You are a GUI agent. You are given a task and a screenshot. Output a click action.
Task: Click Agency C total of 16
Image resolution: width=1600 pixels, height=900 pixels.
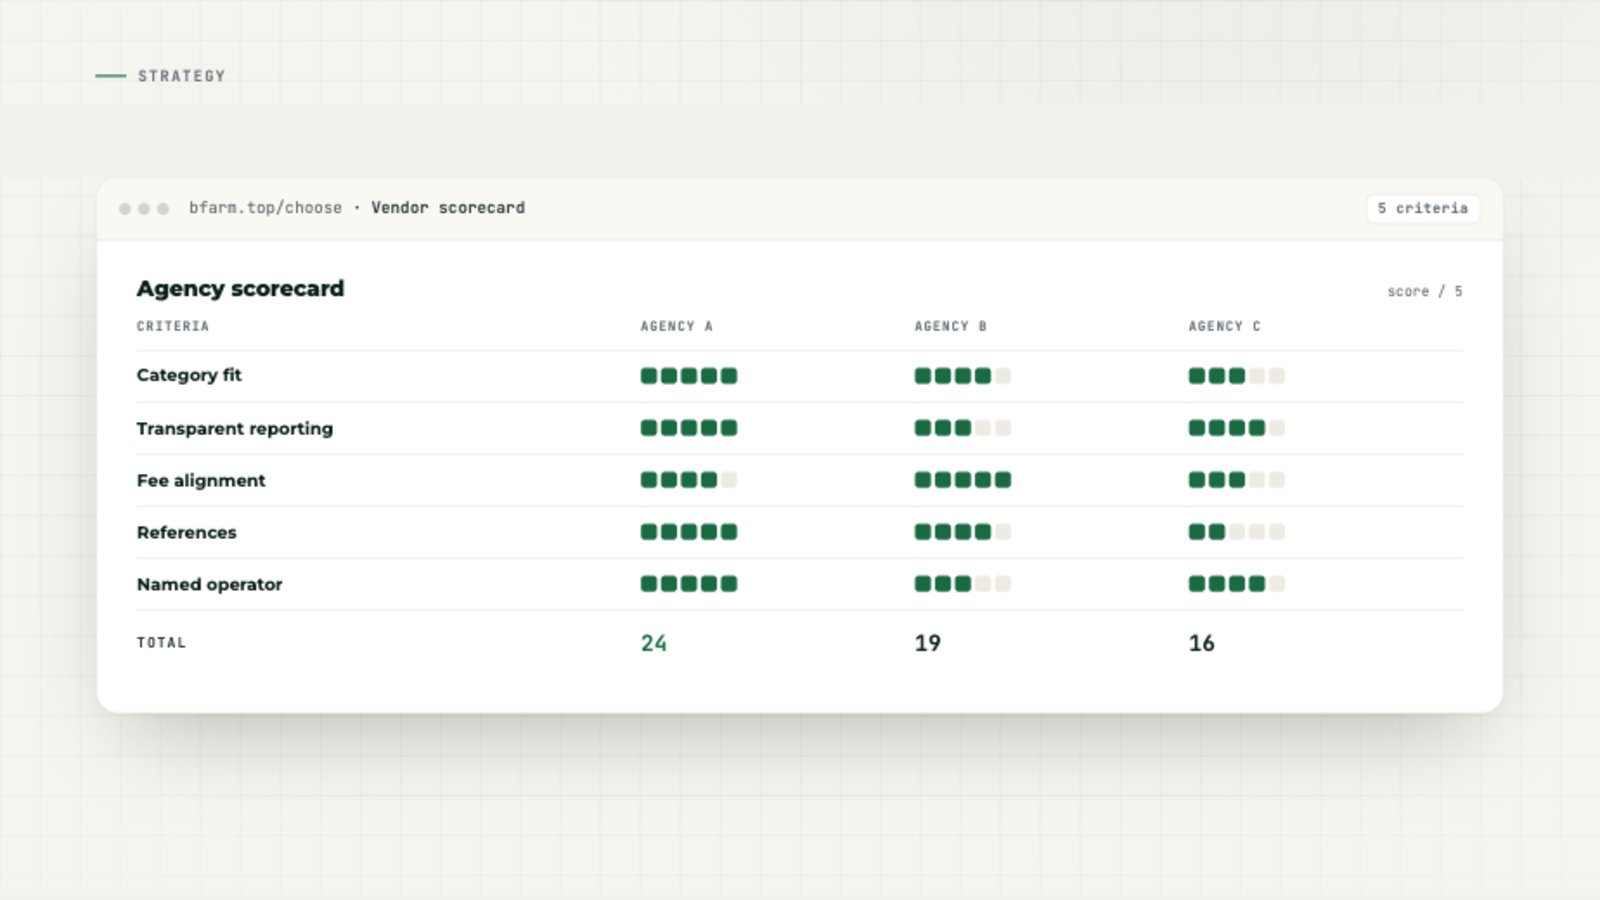1201,643
